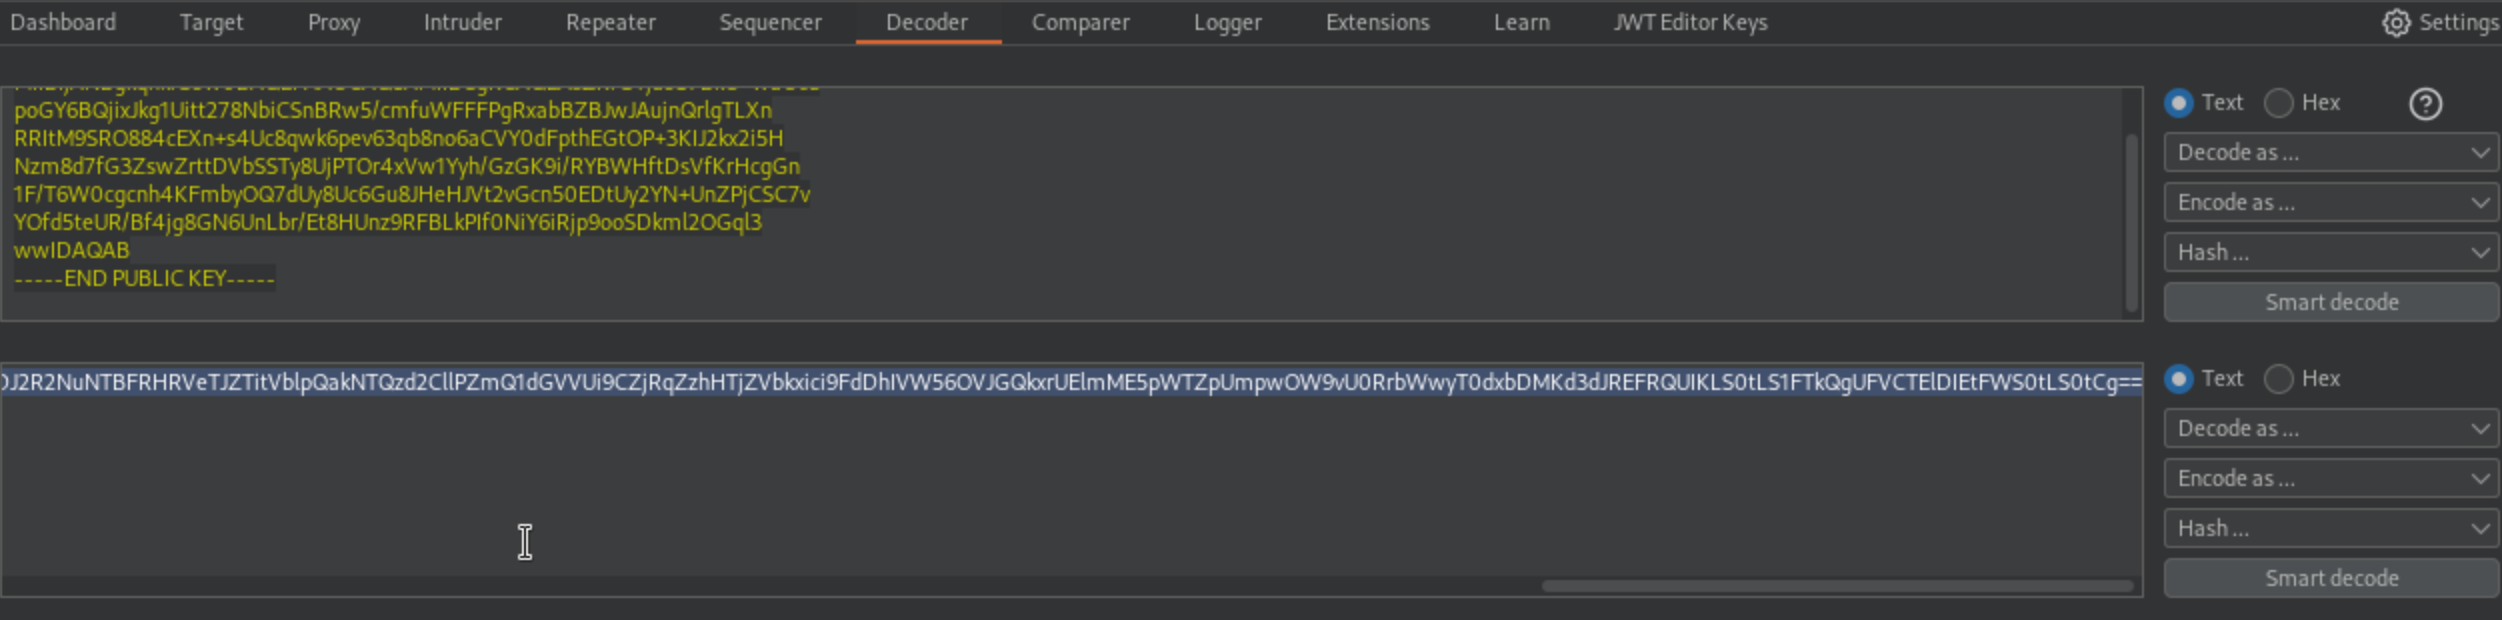This screenshot has width=2502, height=620.
Task: Open the JWT Editor Keys tab
Action: coord(1689,22)
